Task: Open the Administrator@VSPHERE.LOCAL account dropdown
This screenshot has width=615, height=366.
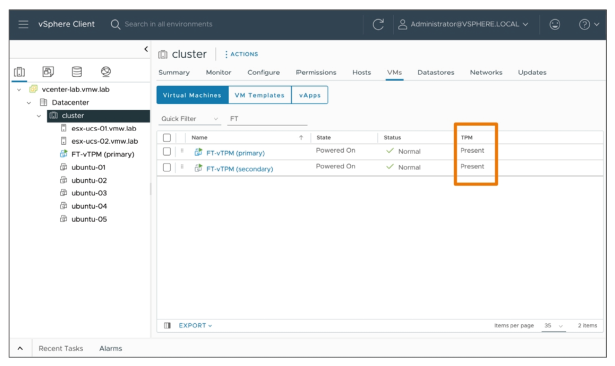Action: [469, 24]
